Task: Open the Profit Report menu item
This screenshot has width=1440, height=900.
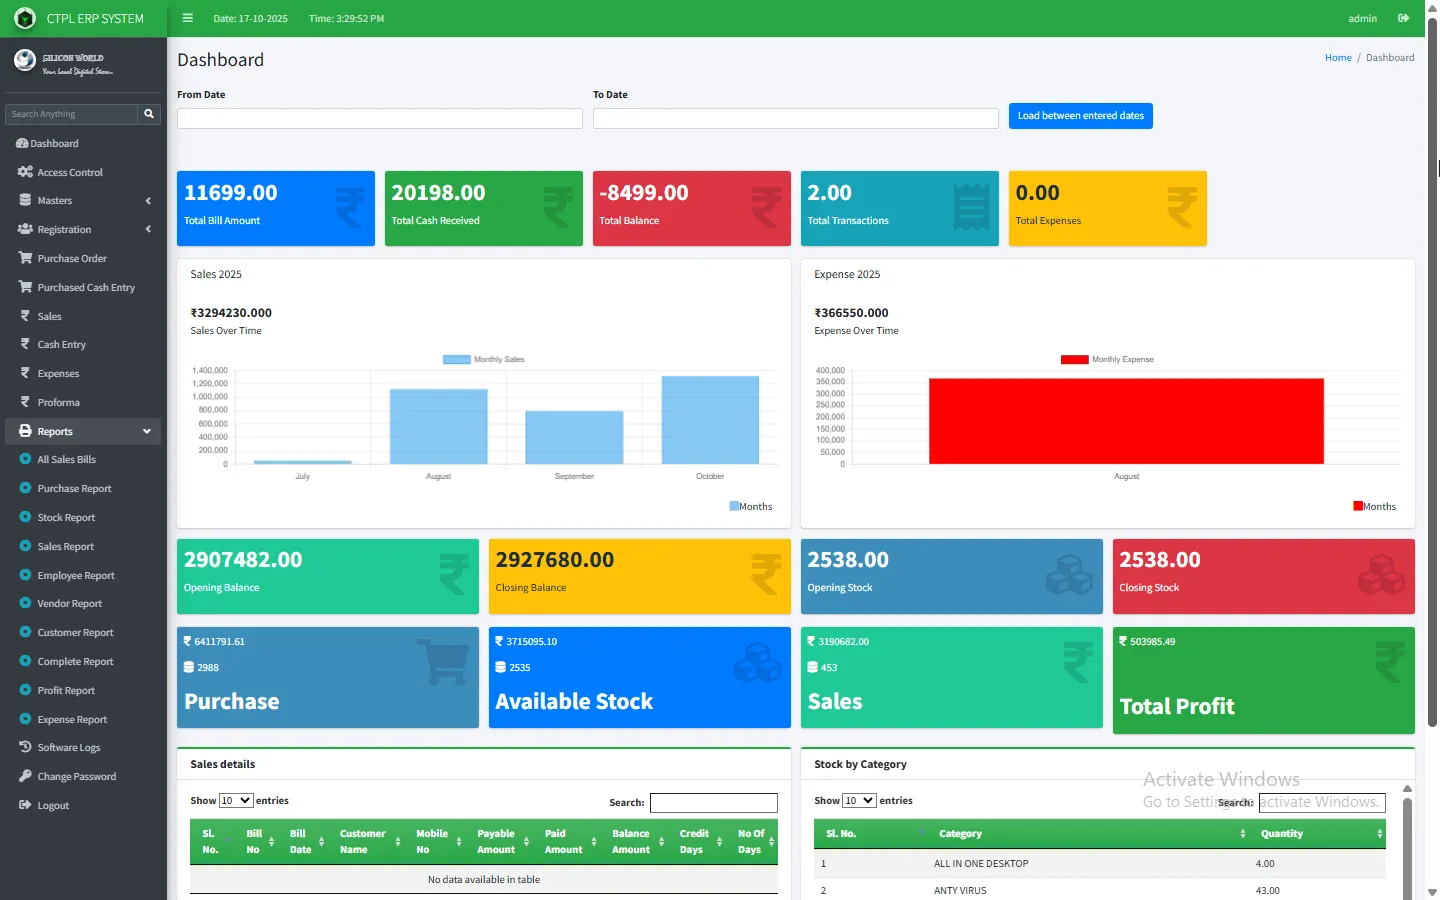Action: (x=66, y=690)
